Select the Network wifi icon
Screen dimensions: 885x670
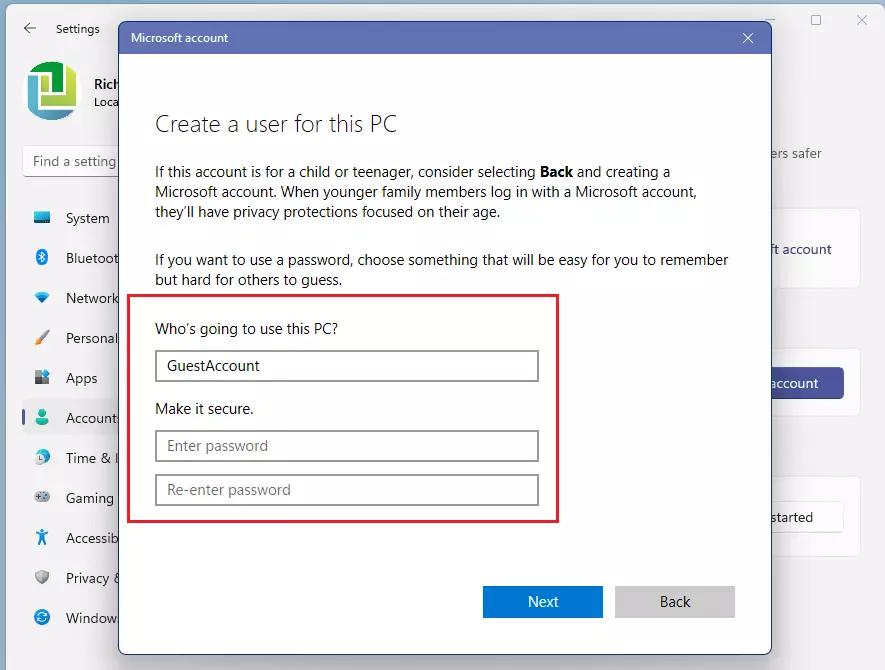42,298
